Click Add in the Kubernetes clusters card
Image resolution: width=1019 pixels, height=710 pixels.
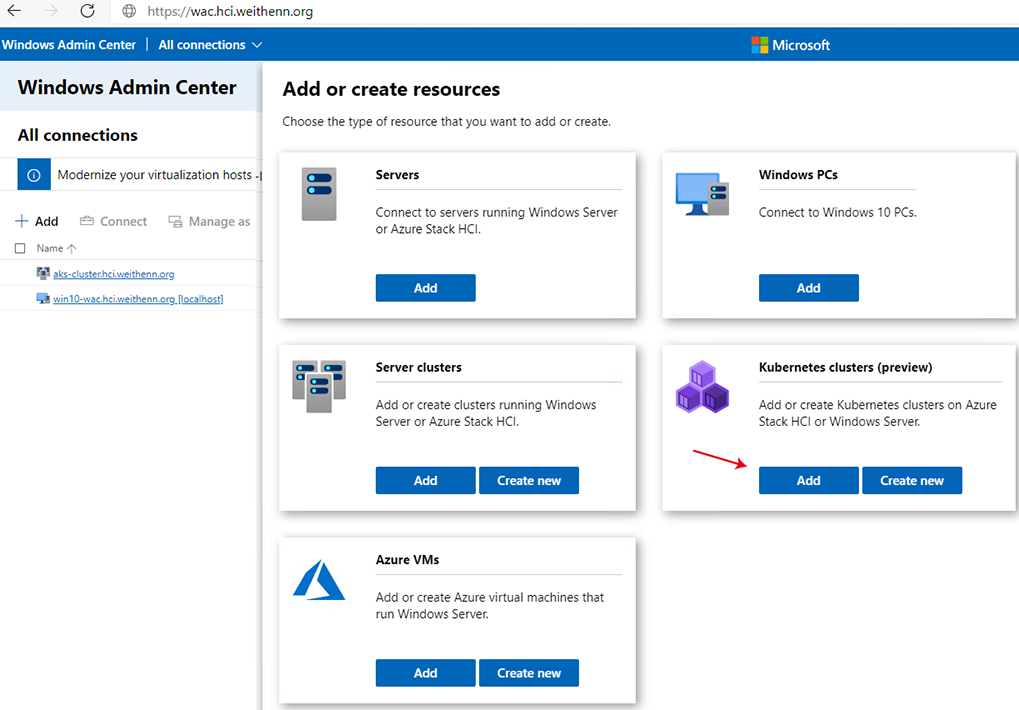click(x=808, y=480)
